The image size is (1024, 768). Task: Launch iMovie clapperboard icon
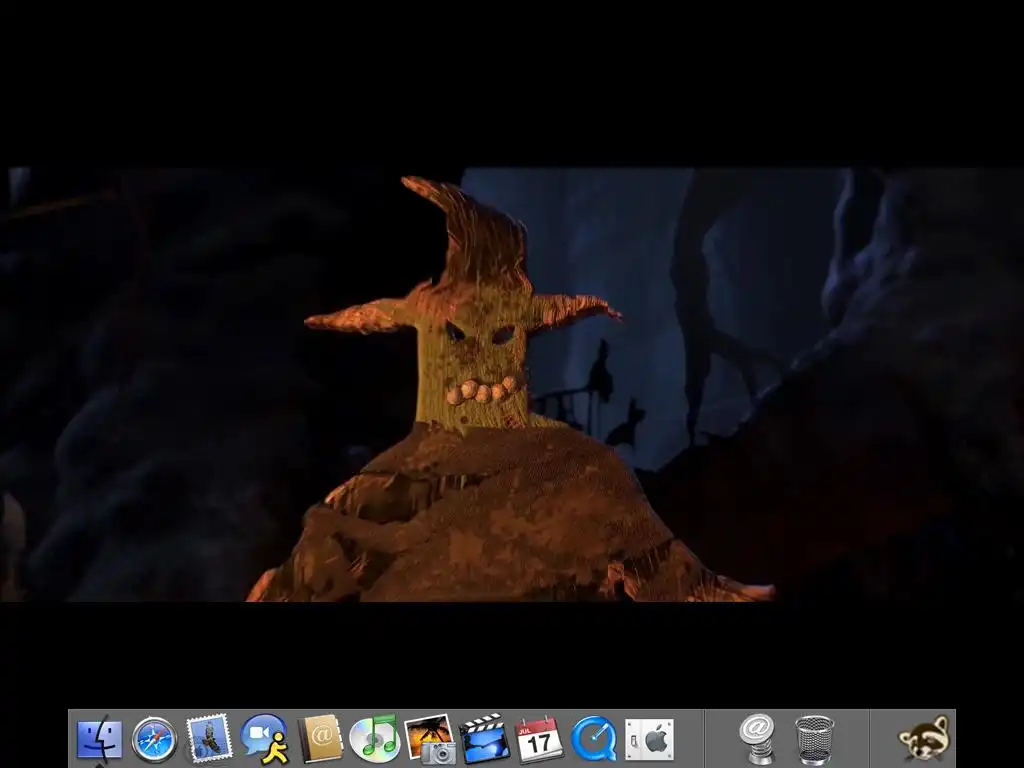click(485, 739)
